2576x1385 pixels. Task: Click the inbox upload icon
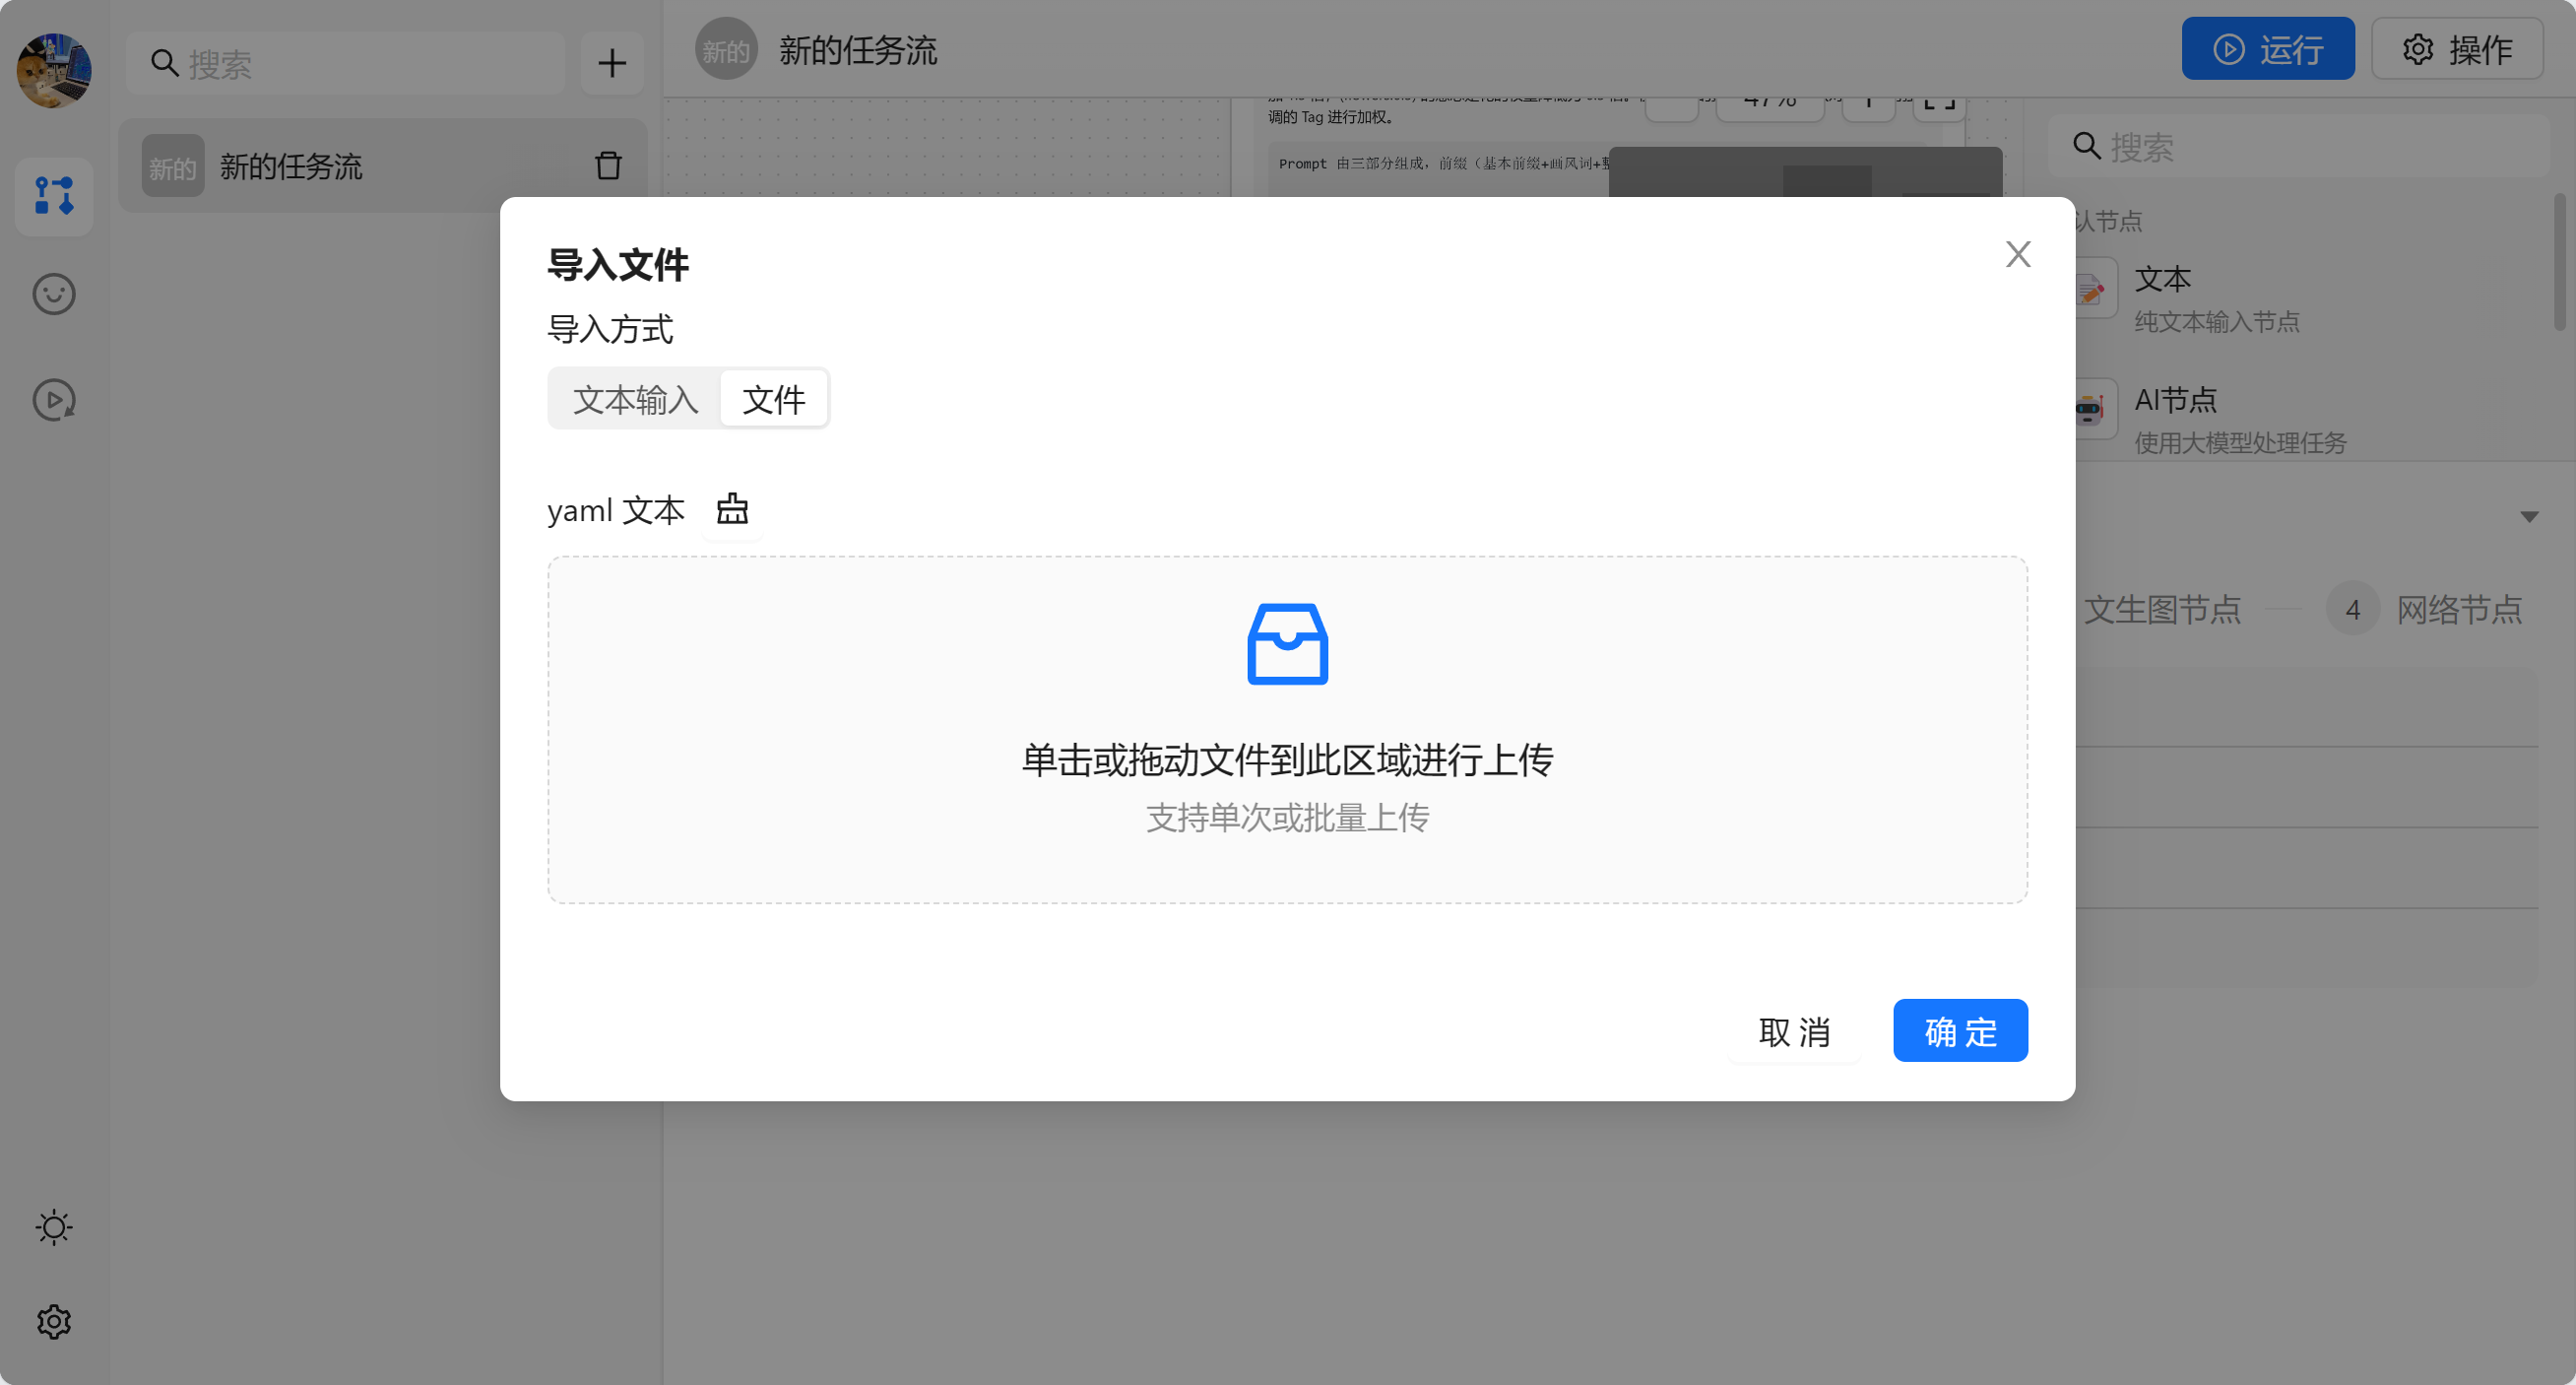point(1287,644)
